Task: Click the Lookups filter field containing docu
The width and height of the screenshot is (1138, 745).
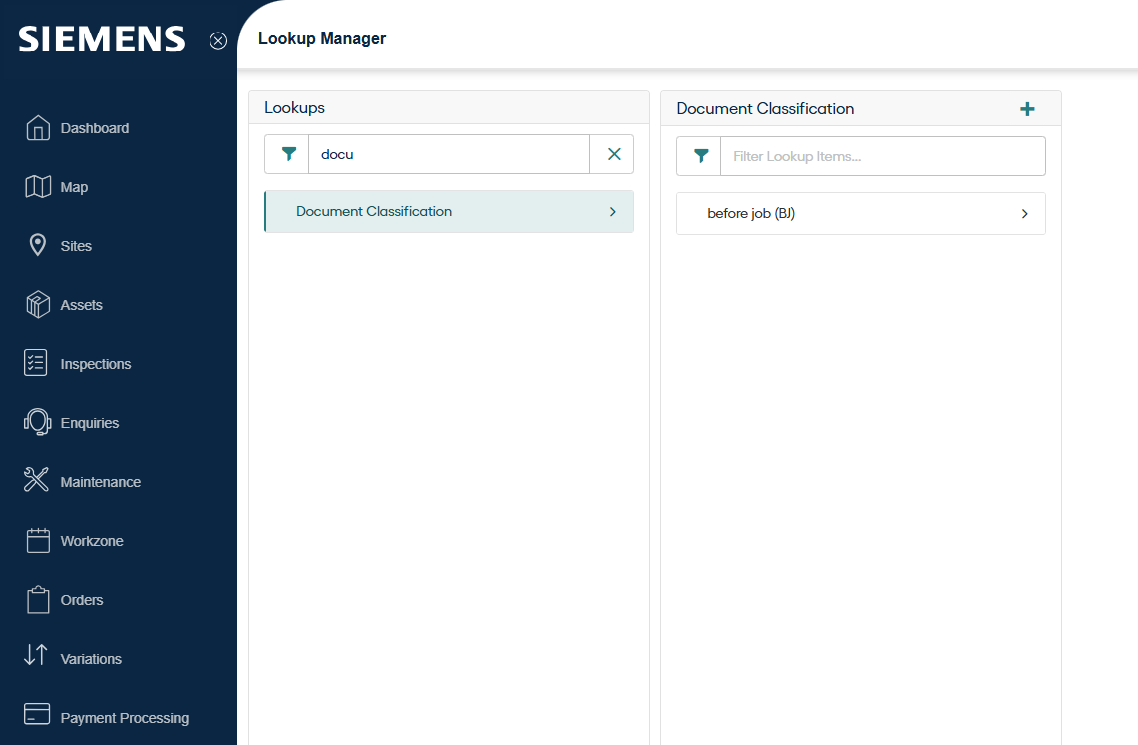Action: tap(449, 154)
